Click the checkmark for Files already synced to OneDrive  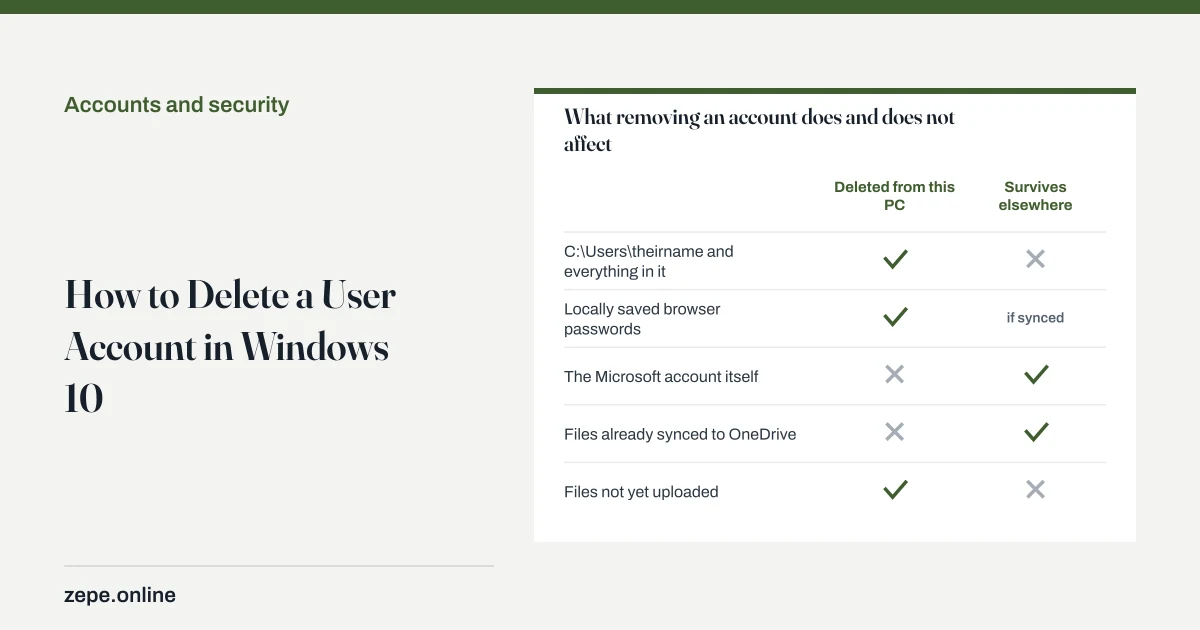[1036, 432]
